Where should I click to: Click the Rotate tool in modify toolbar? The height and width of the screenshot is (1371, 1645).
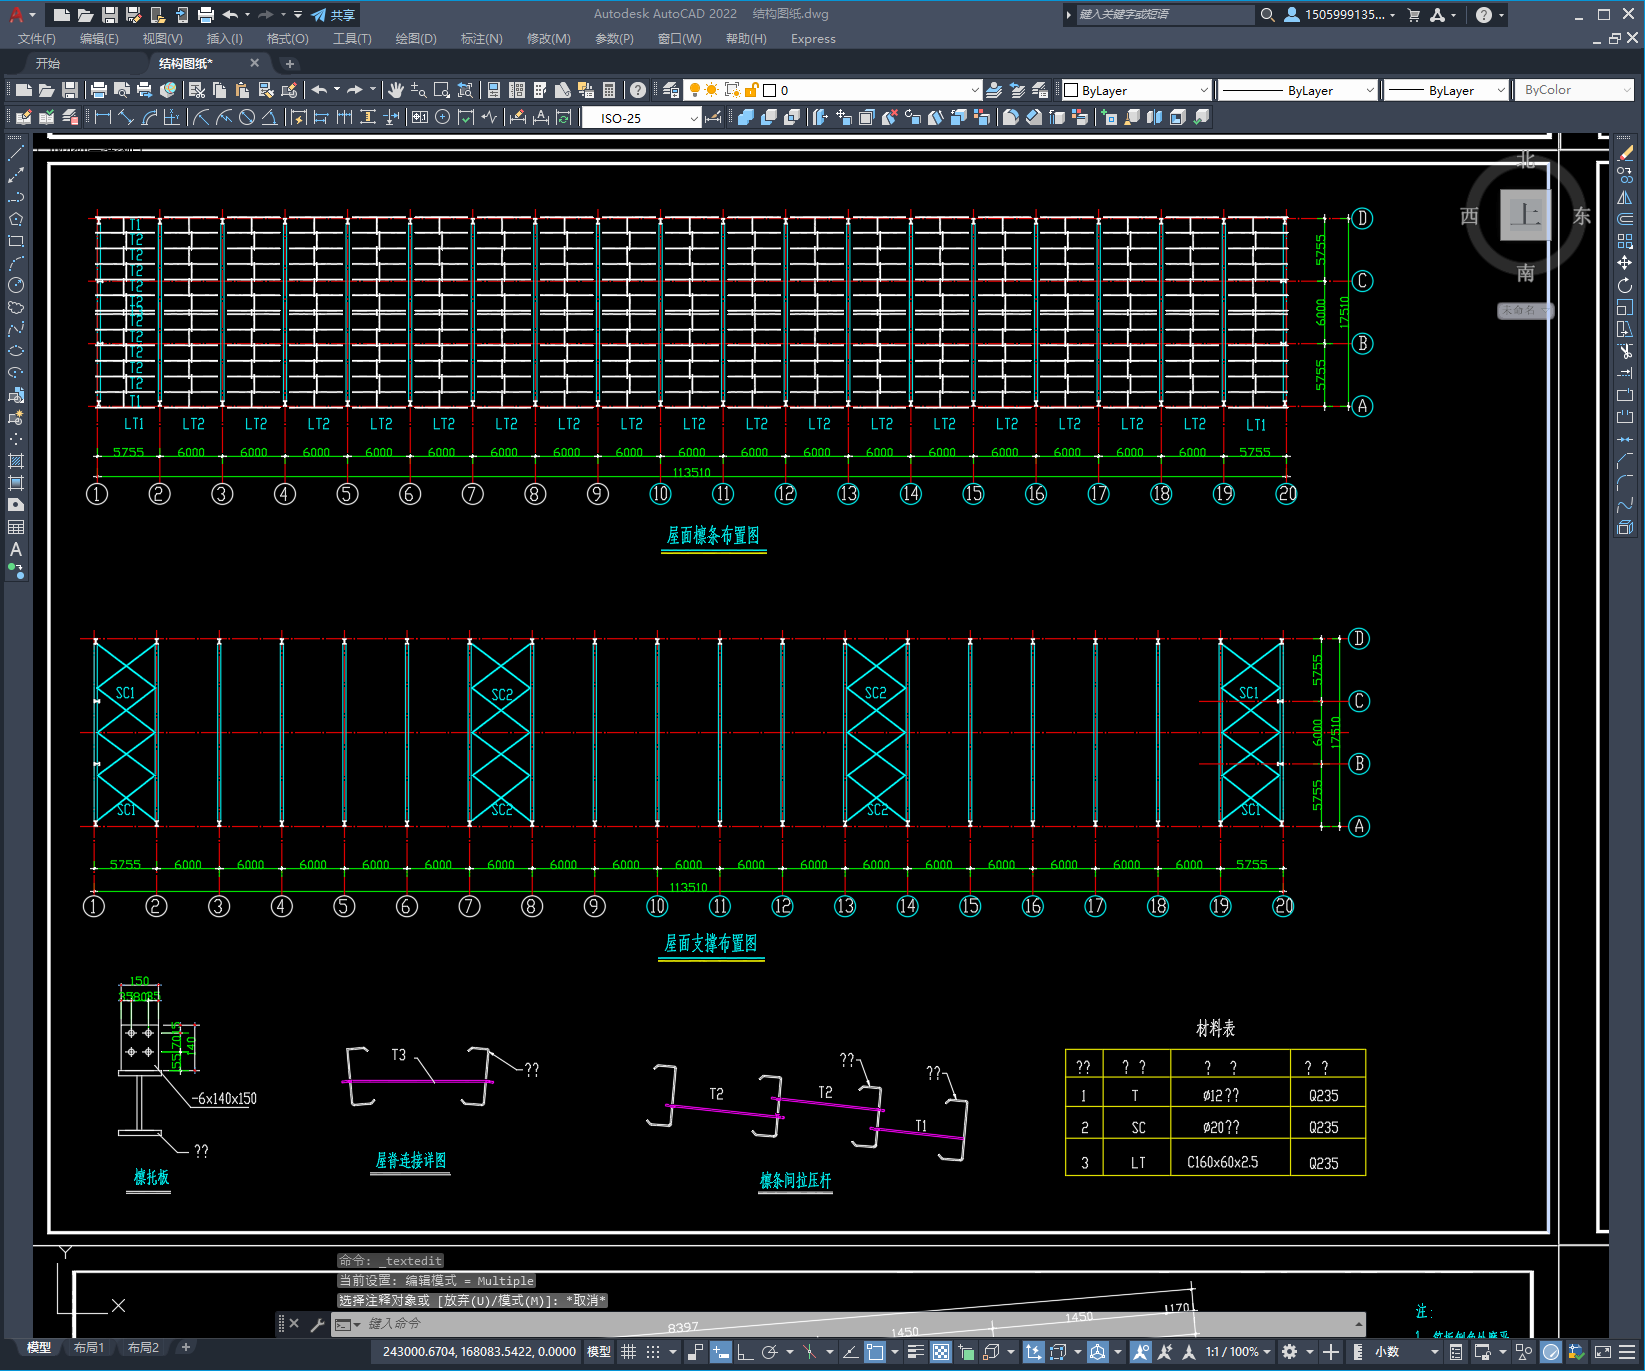pyautogui.click(x=1625, y=285)
